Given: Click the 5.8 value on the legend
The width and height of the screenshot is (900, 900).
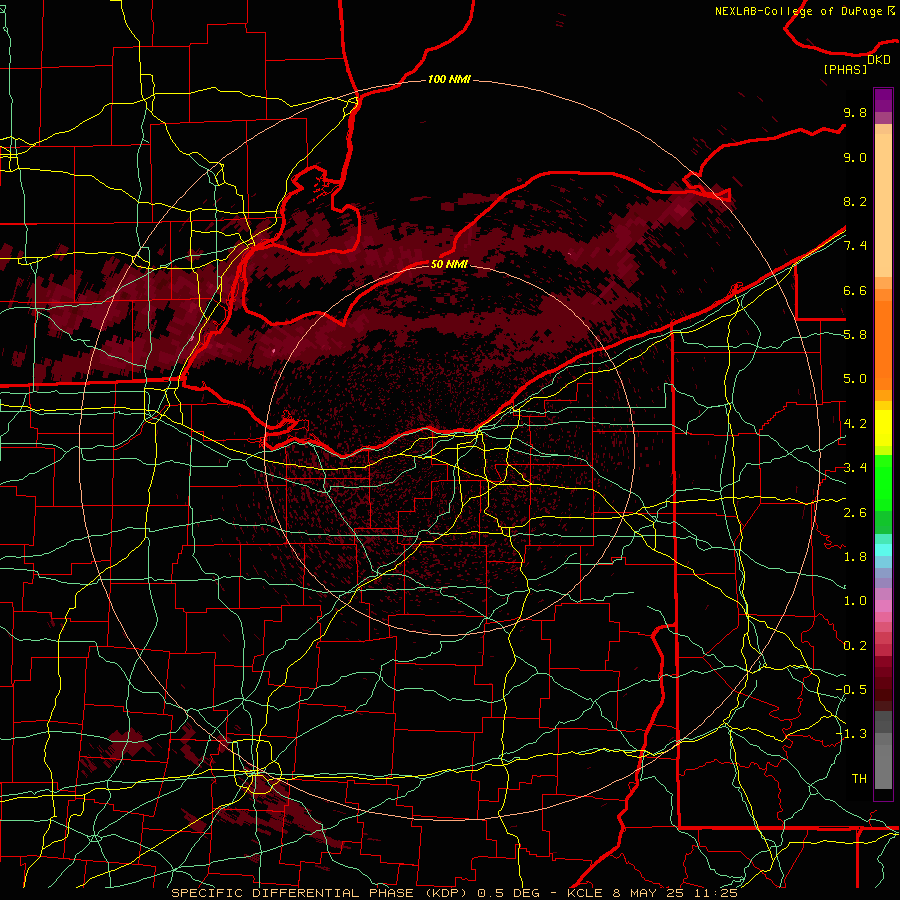Looking at the screenshot, I should pos(855,335).
